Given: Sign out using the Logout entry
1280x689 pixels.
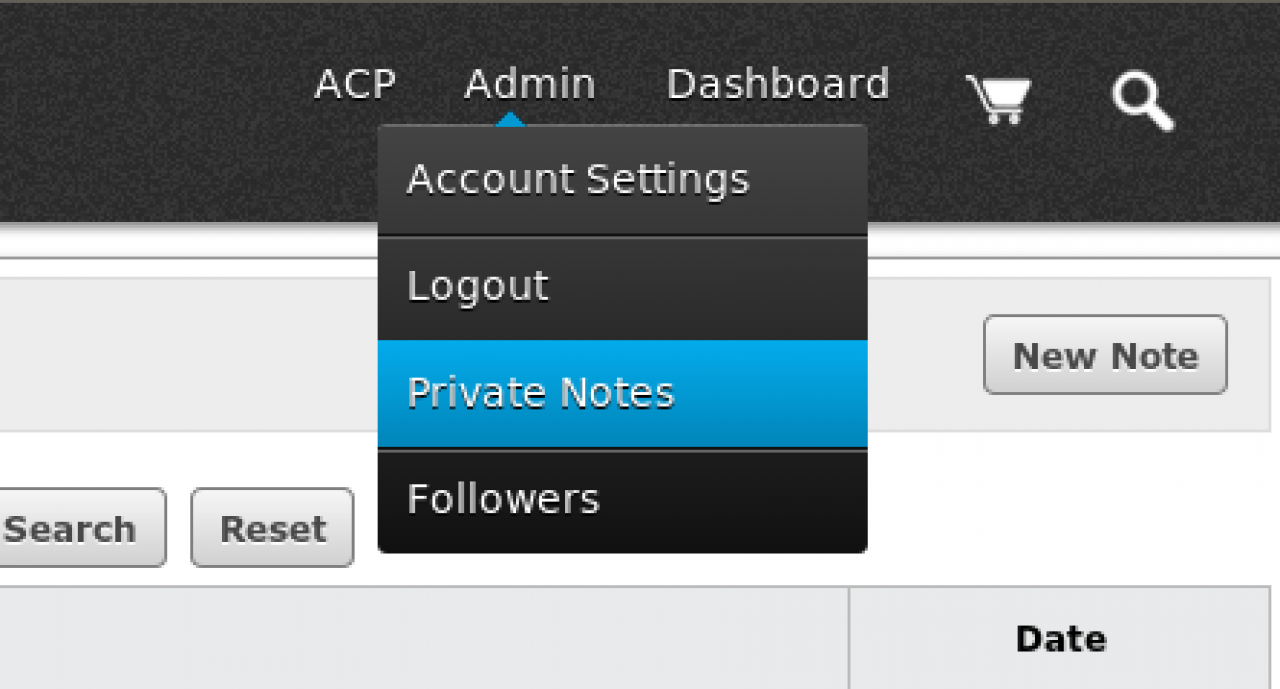Looking at the screenshot, I should point(478,288).
